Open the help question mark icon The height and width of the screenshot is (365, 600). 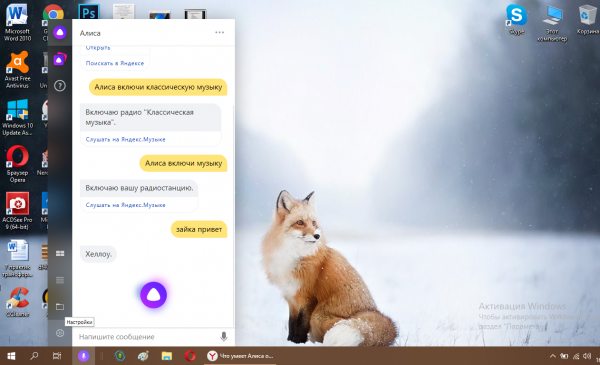60,86
